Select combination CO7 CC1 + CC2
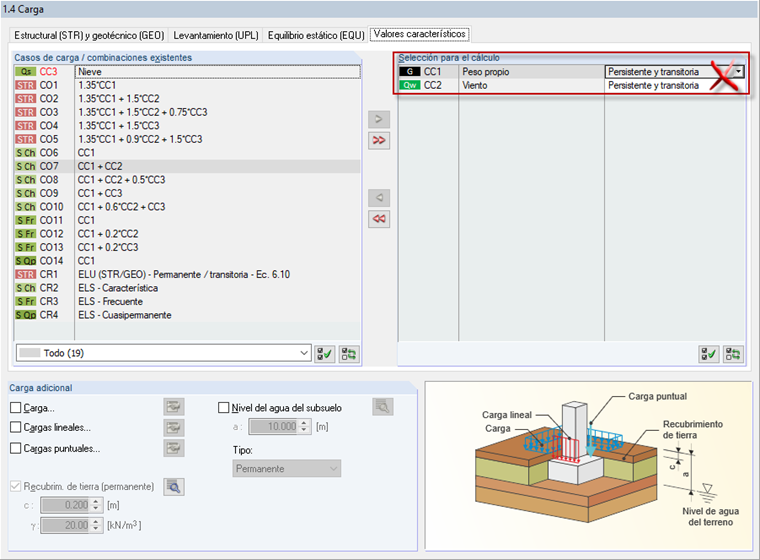760x560 pixels. (x=188, y=166)
